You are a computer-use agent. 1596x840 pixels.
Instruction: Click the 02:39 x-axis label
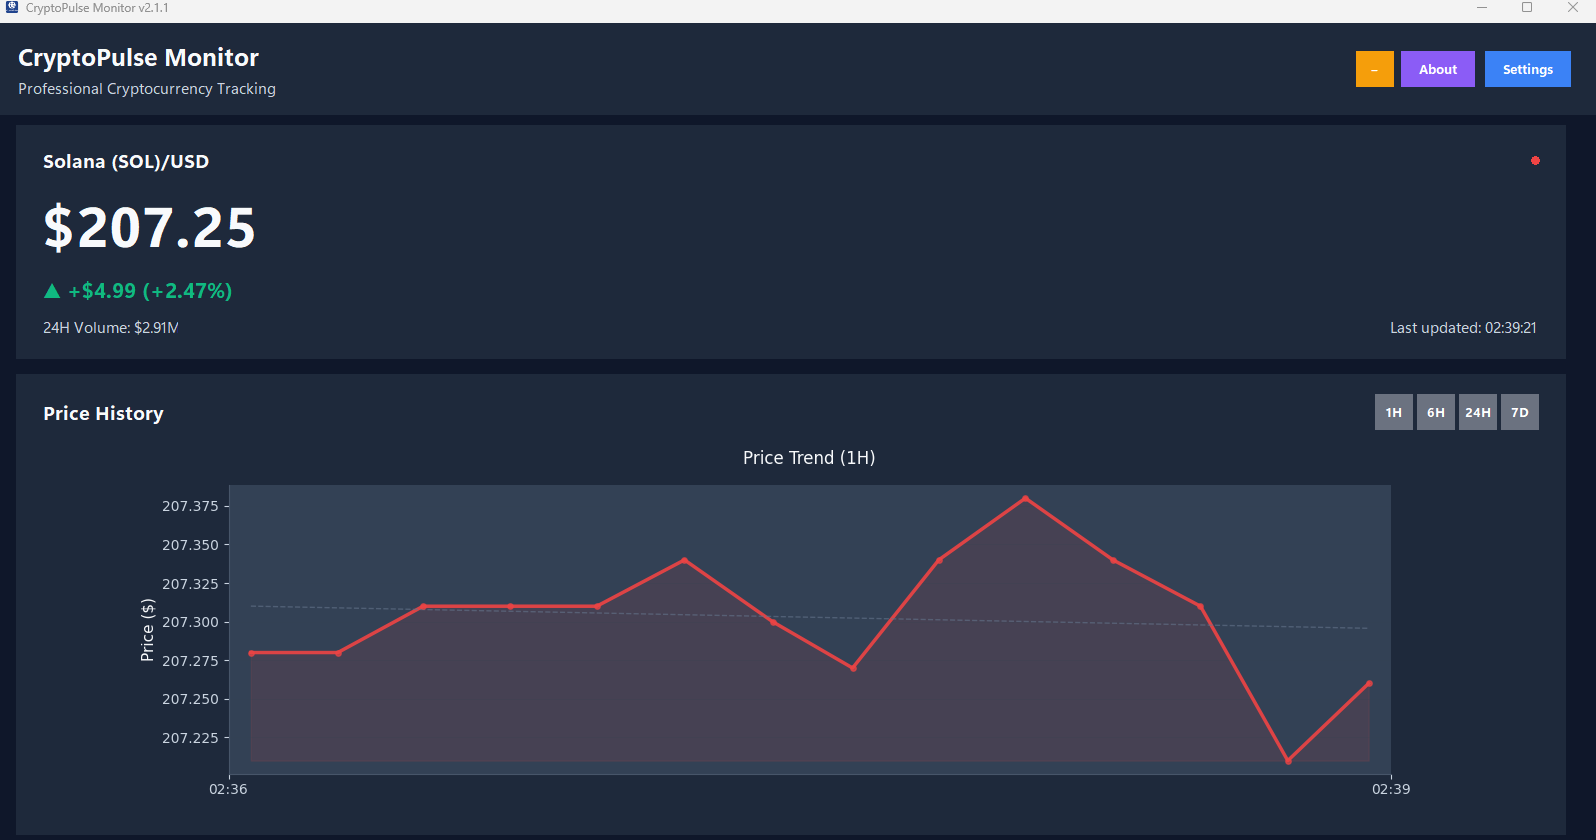point(1391,789)
